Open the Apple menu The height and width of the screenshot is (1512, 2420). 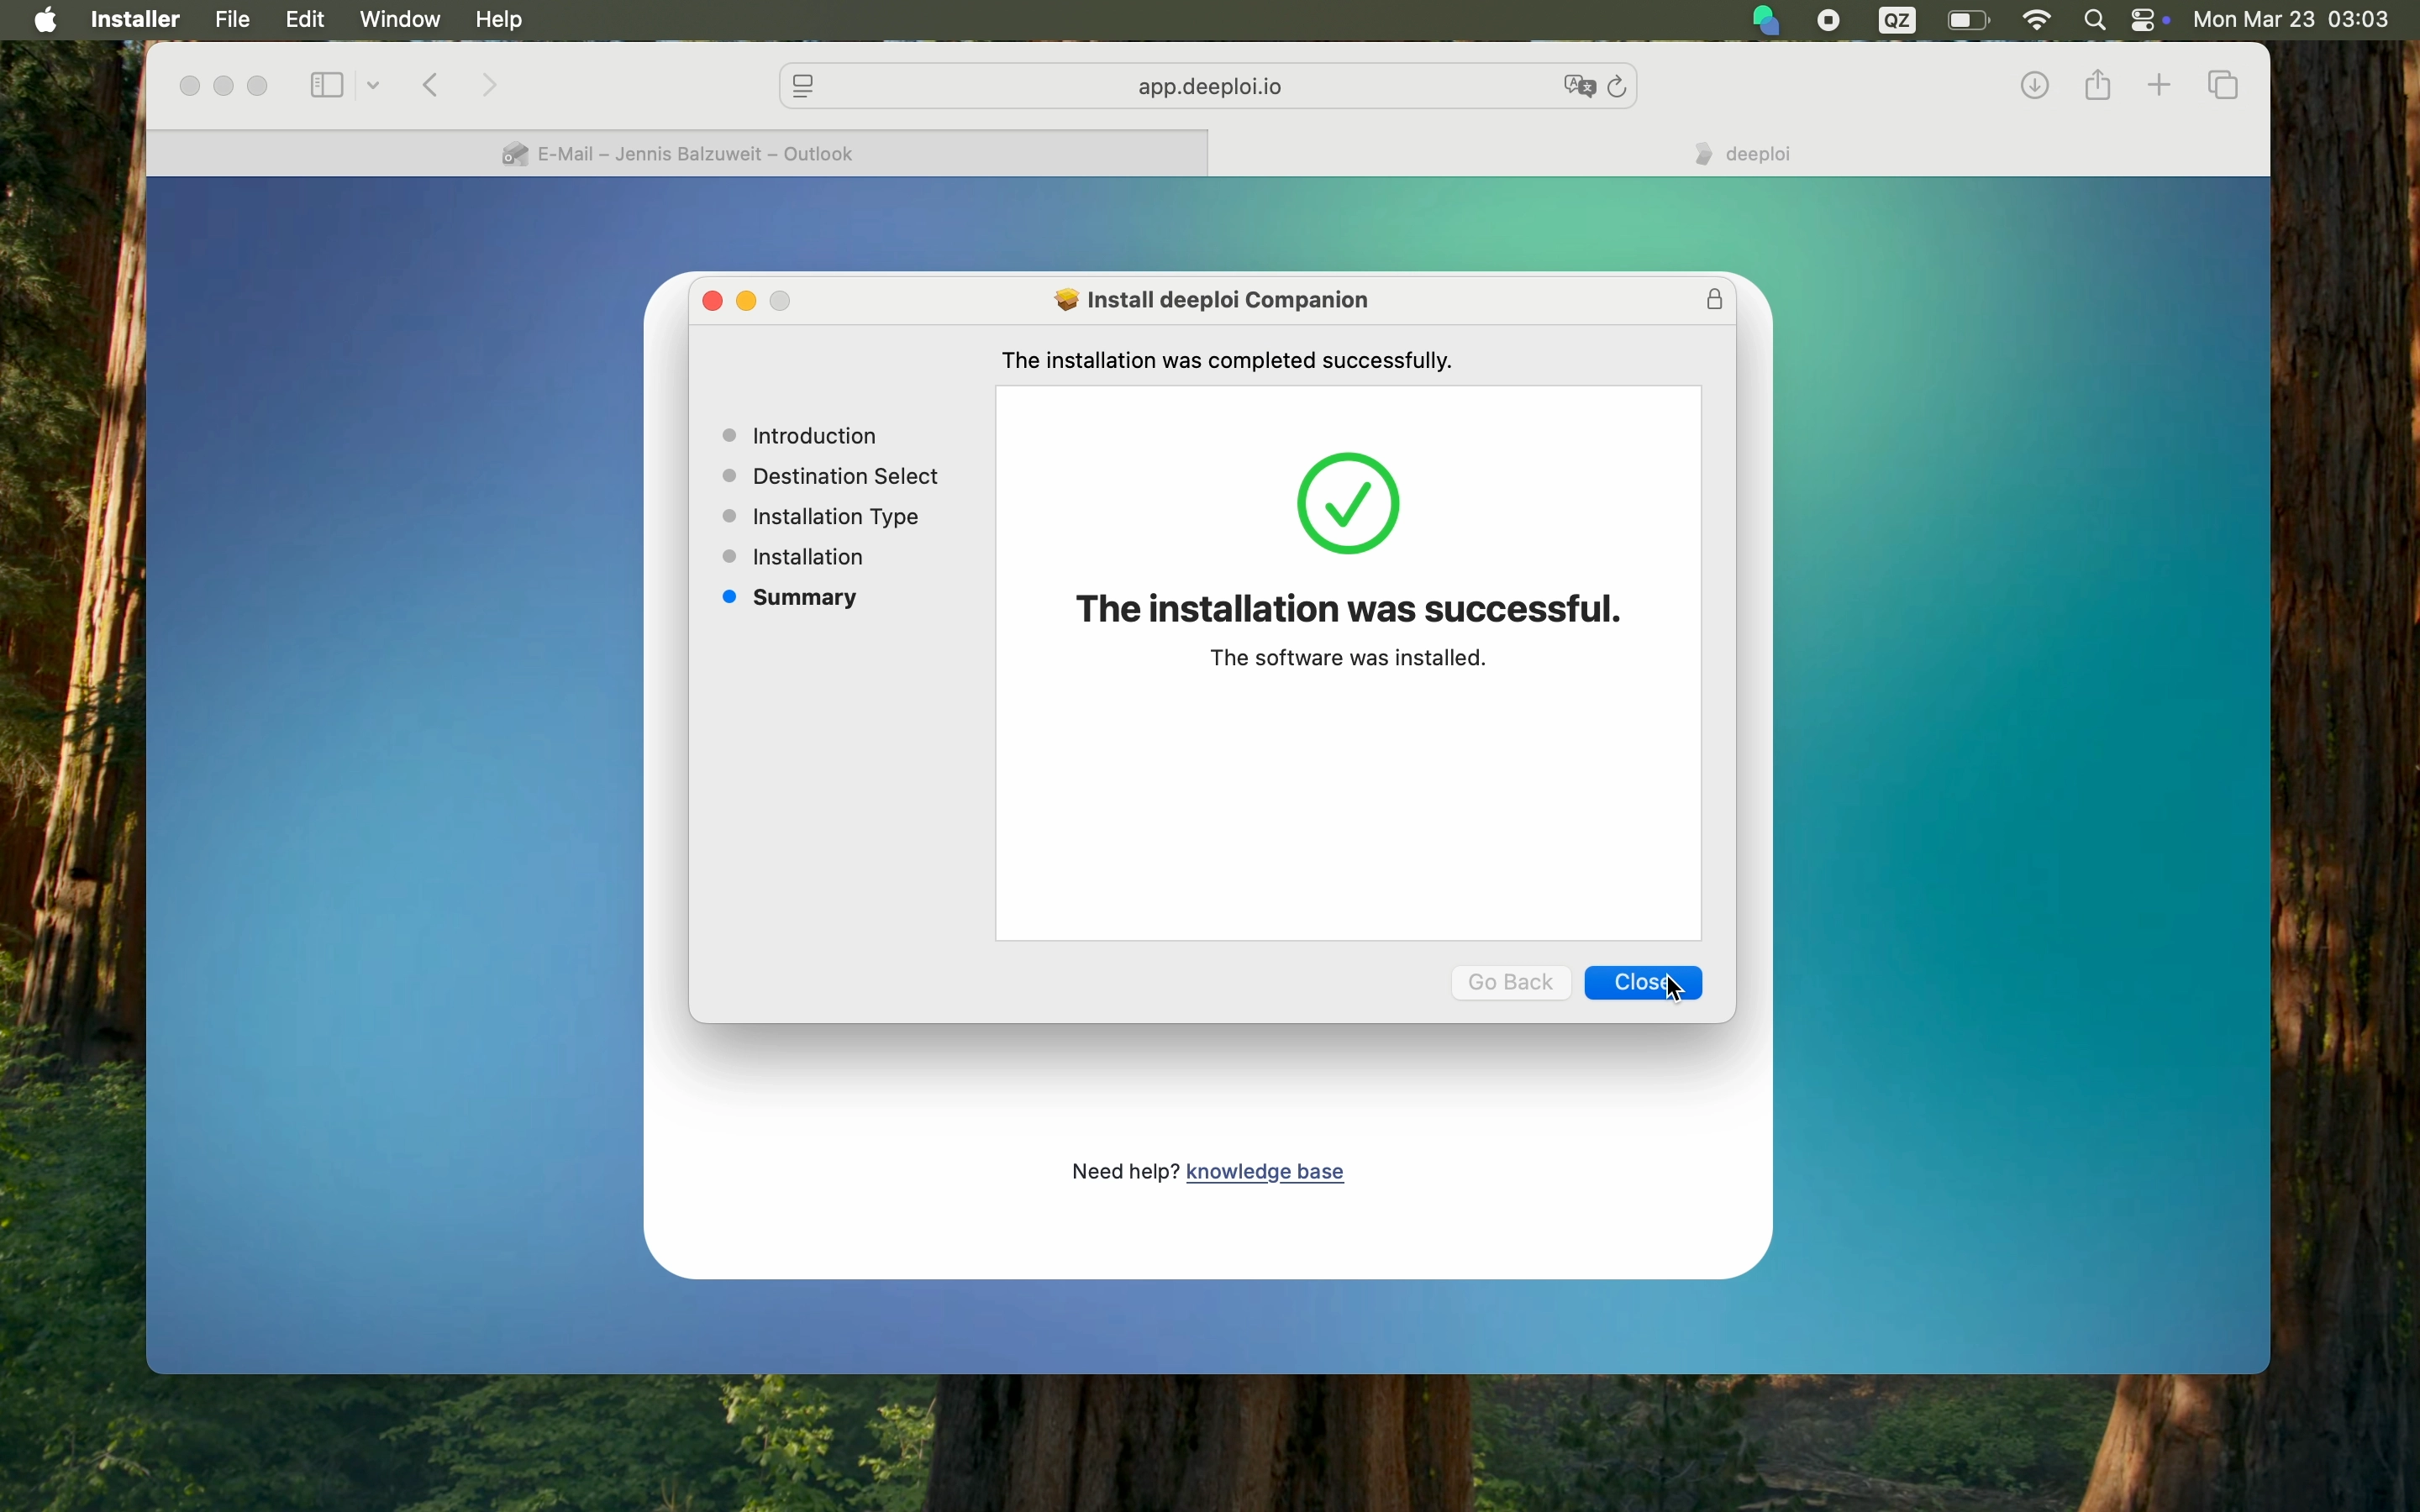(x=46, y=20)
